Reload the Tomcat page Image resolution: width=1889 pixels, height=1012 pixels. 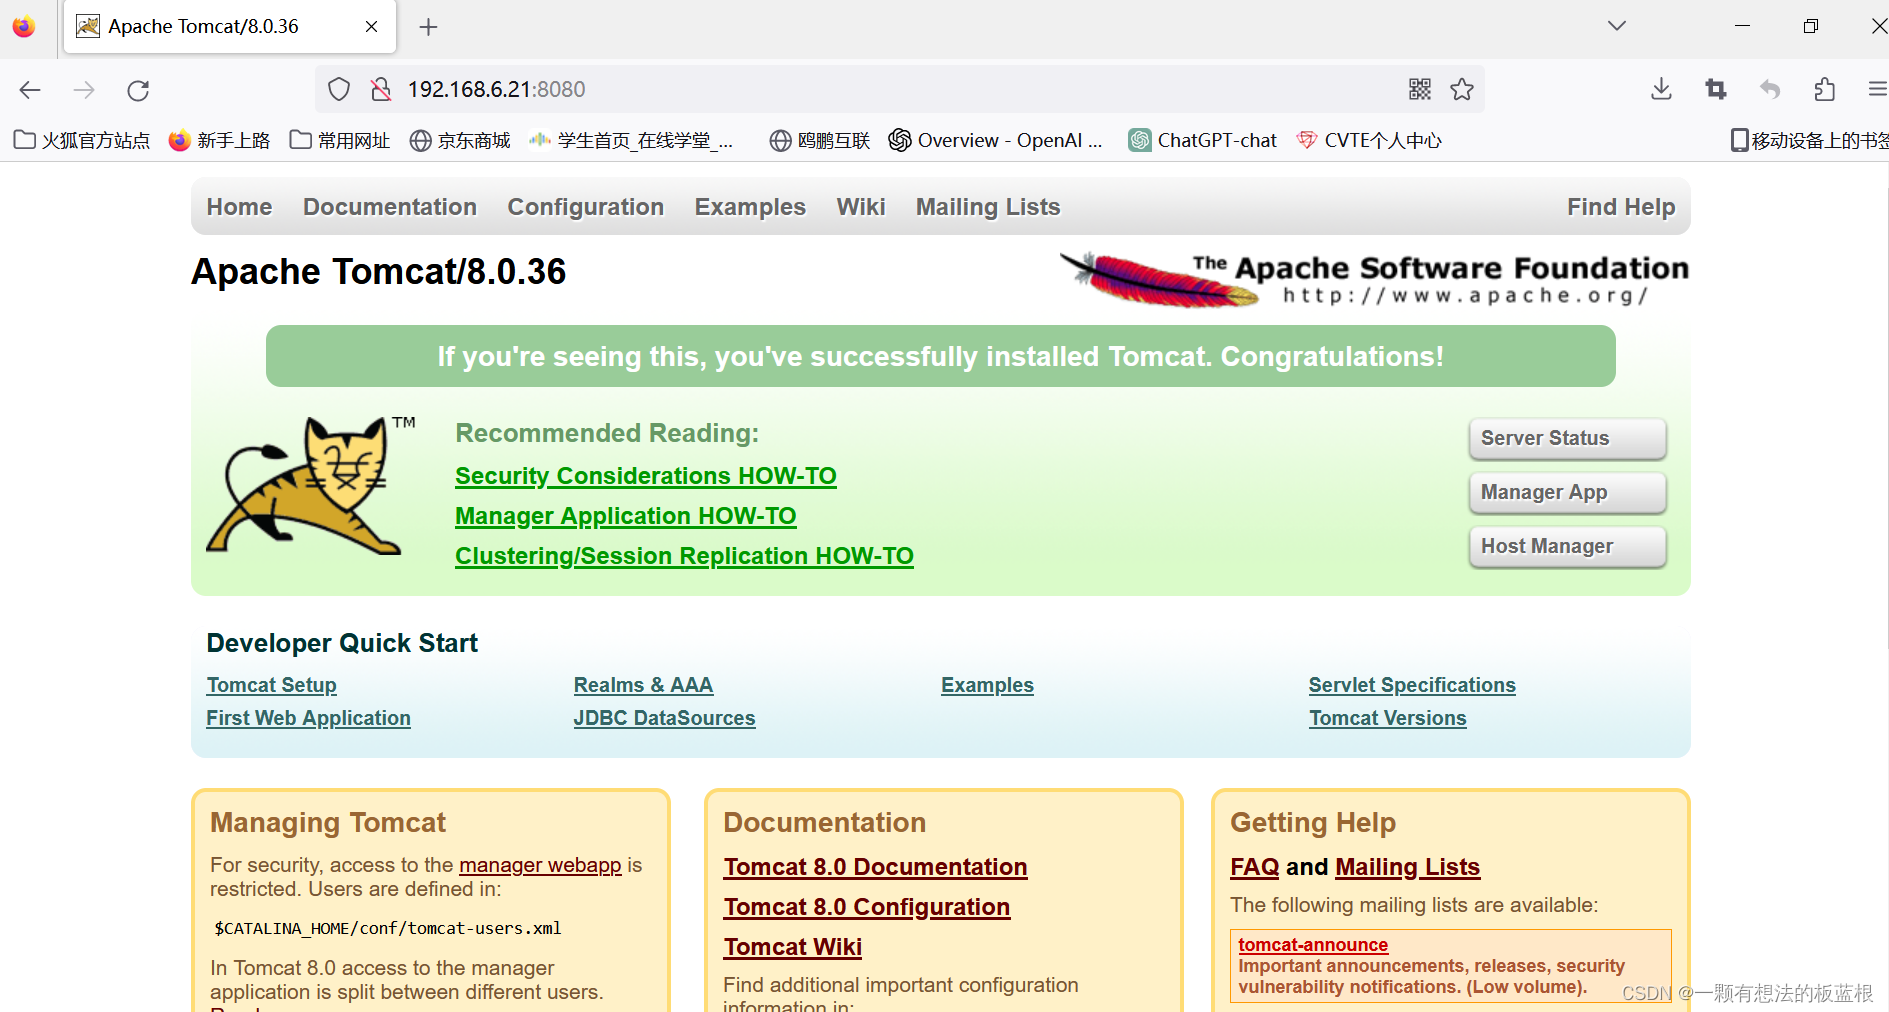pyautogui.click(x=138, y=90)
